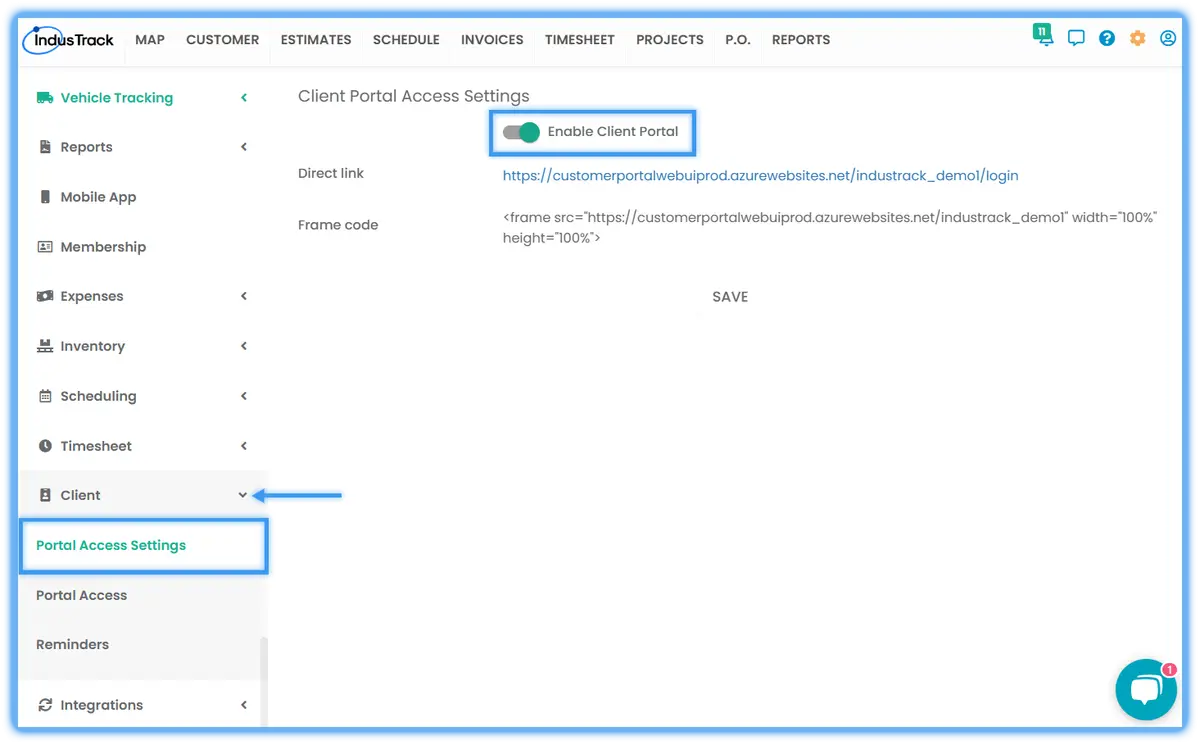
Task: Open the TIMESHEET top menu
Action: (580, 40)
